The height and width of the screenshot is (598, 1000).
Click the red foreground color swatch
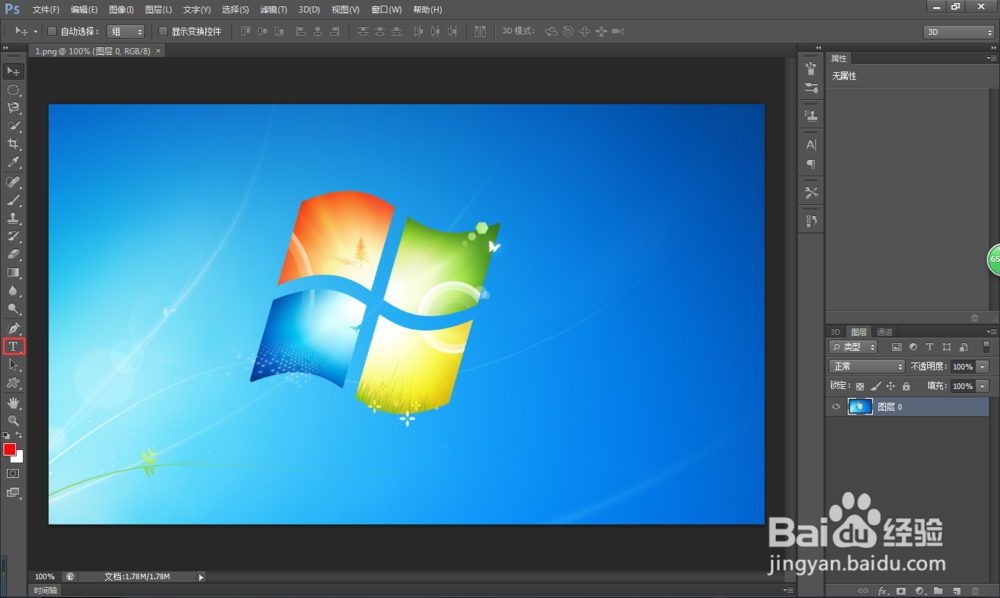(x=9, y=449)
